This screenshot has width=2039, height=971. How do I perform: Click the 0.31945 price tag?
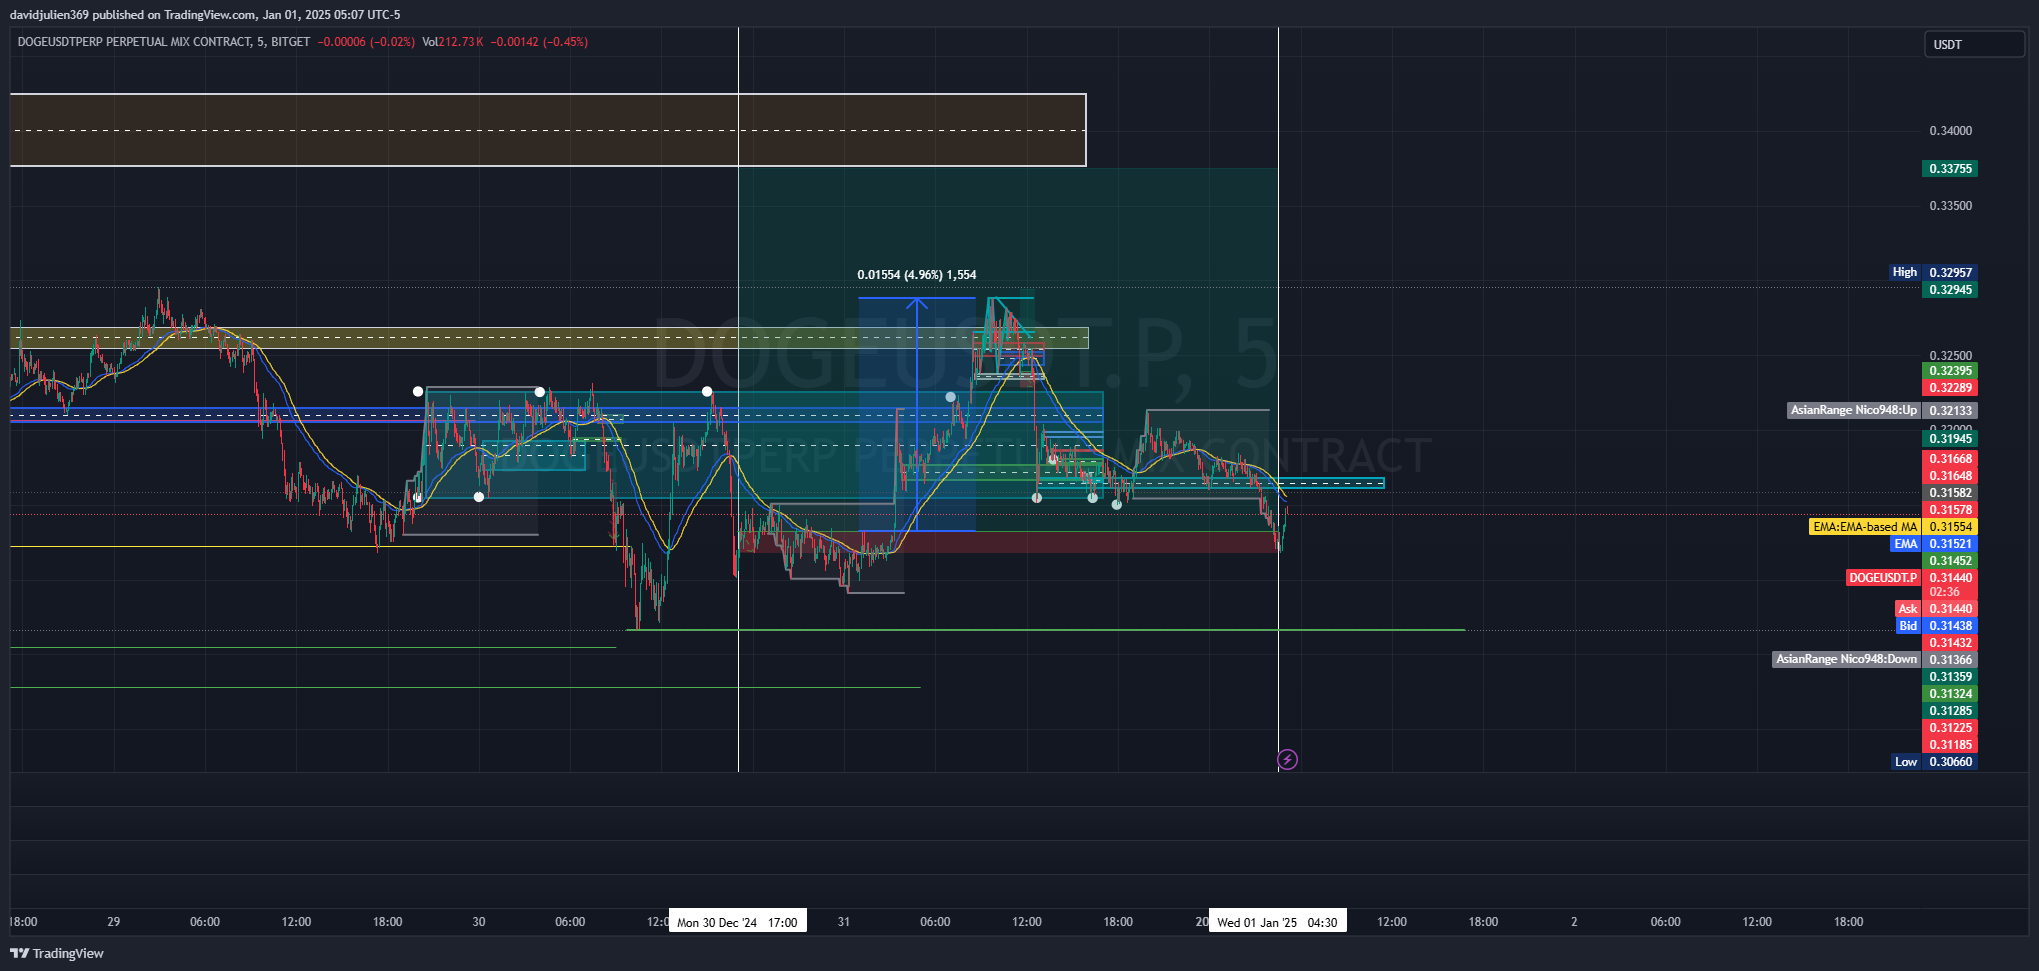(x=1950, y=439)
